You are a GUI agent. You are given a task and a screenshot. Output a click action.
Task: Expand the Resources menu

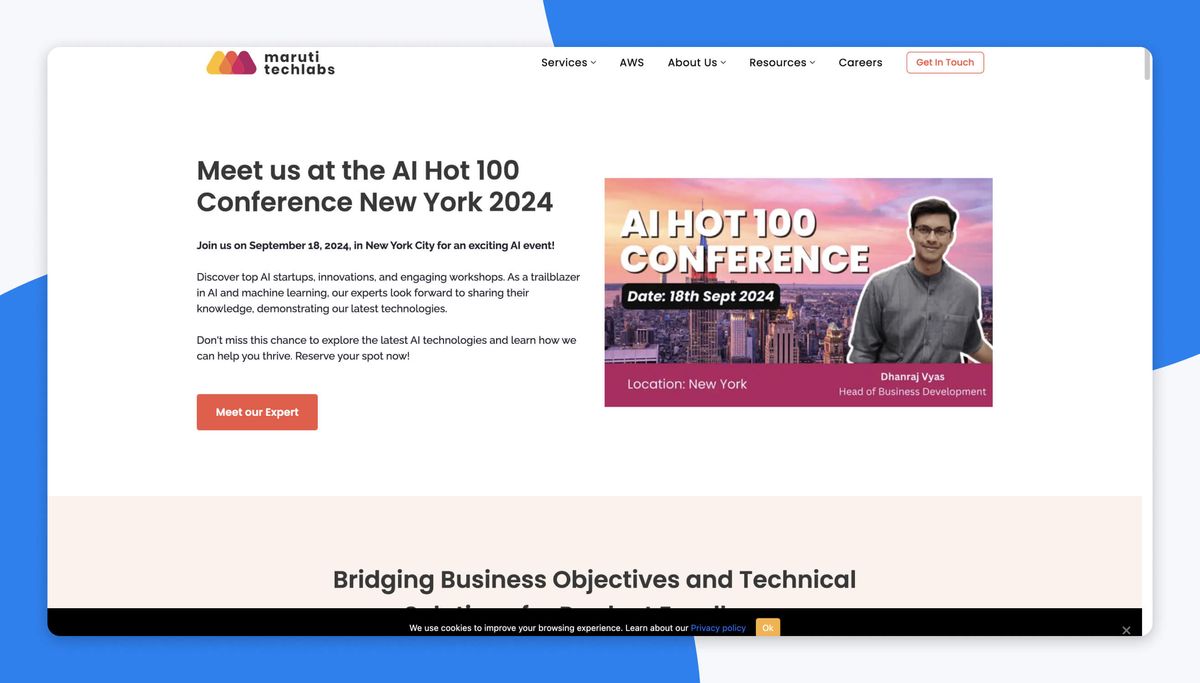pos(782,63)
